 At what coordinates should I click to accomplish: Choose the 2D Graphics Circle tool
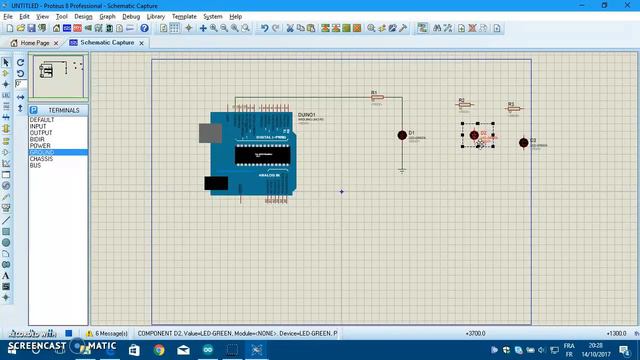tap(6, 242)
